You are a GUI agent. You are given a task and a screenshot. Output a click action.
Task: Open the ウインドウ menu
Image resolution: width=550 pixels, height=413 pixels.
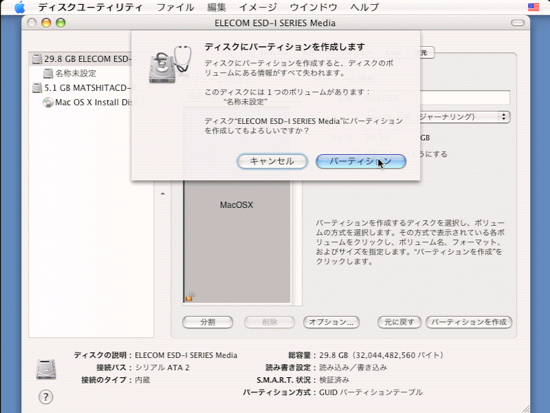(314, 7)
